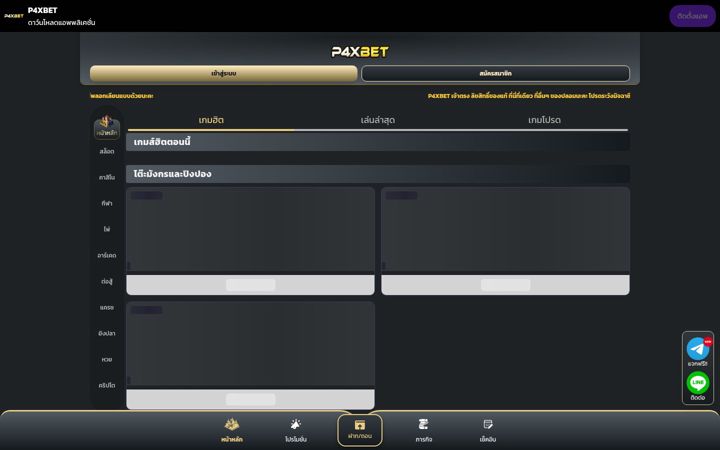Viewport: 720px width, 450px height.
Task: Click the small P4XBET app icon top-left
Action: click(14, 16)
